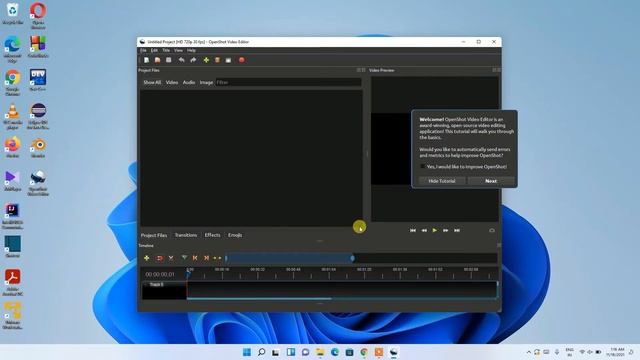The height and width of the screenshot is (360, 640).
Task: Enable the razor tool in timeline toolbar
Action: pyautogui.click(x=171, y=258)
